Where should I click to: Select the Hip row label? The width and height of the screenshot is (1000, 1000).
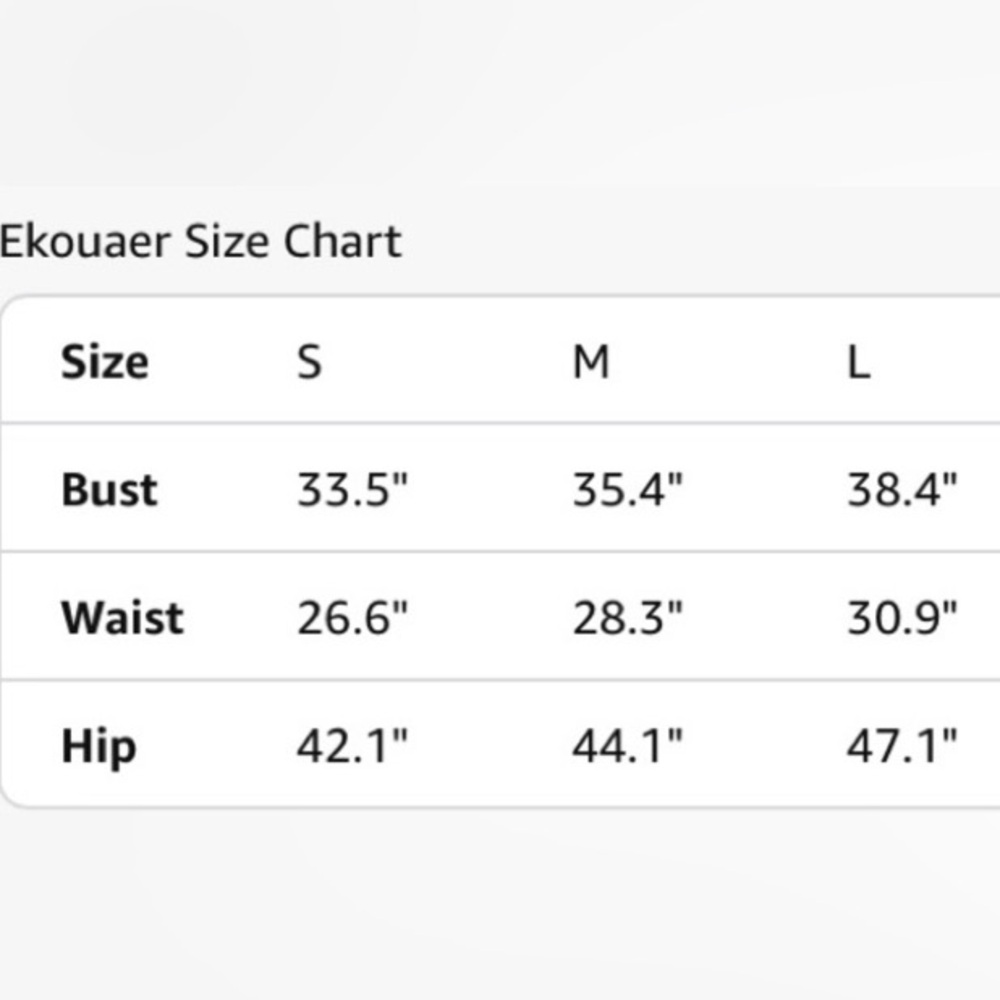(98, 746)
